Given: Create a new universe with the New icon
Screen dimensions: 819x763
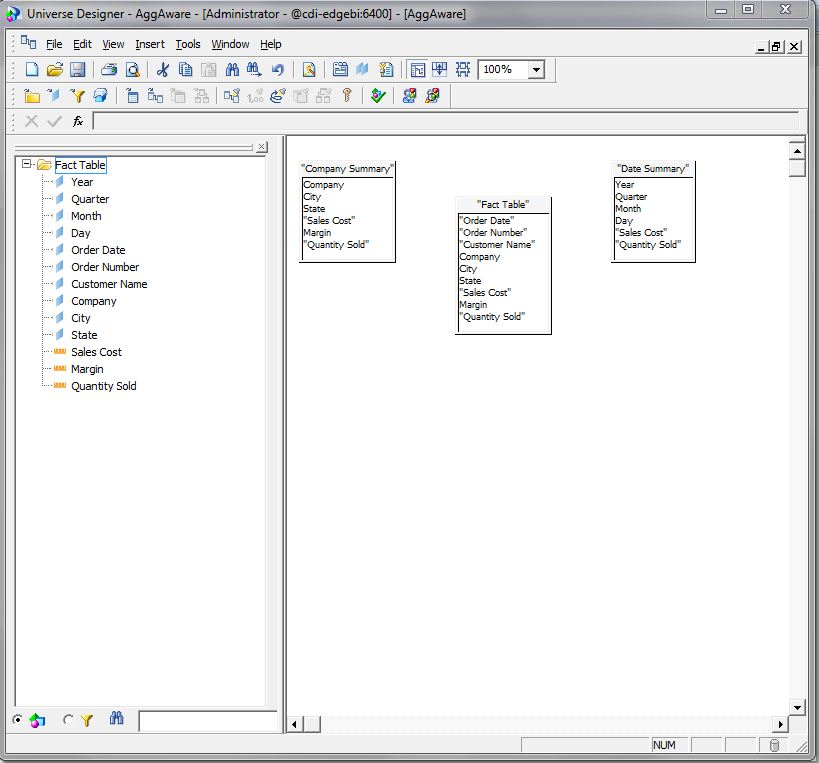Looking at the screenshot, I should pyautogui.click(x=32, y=69).
